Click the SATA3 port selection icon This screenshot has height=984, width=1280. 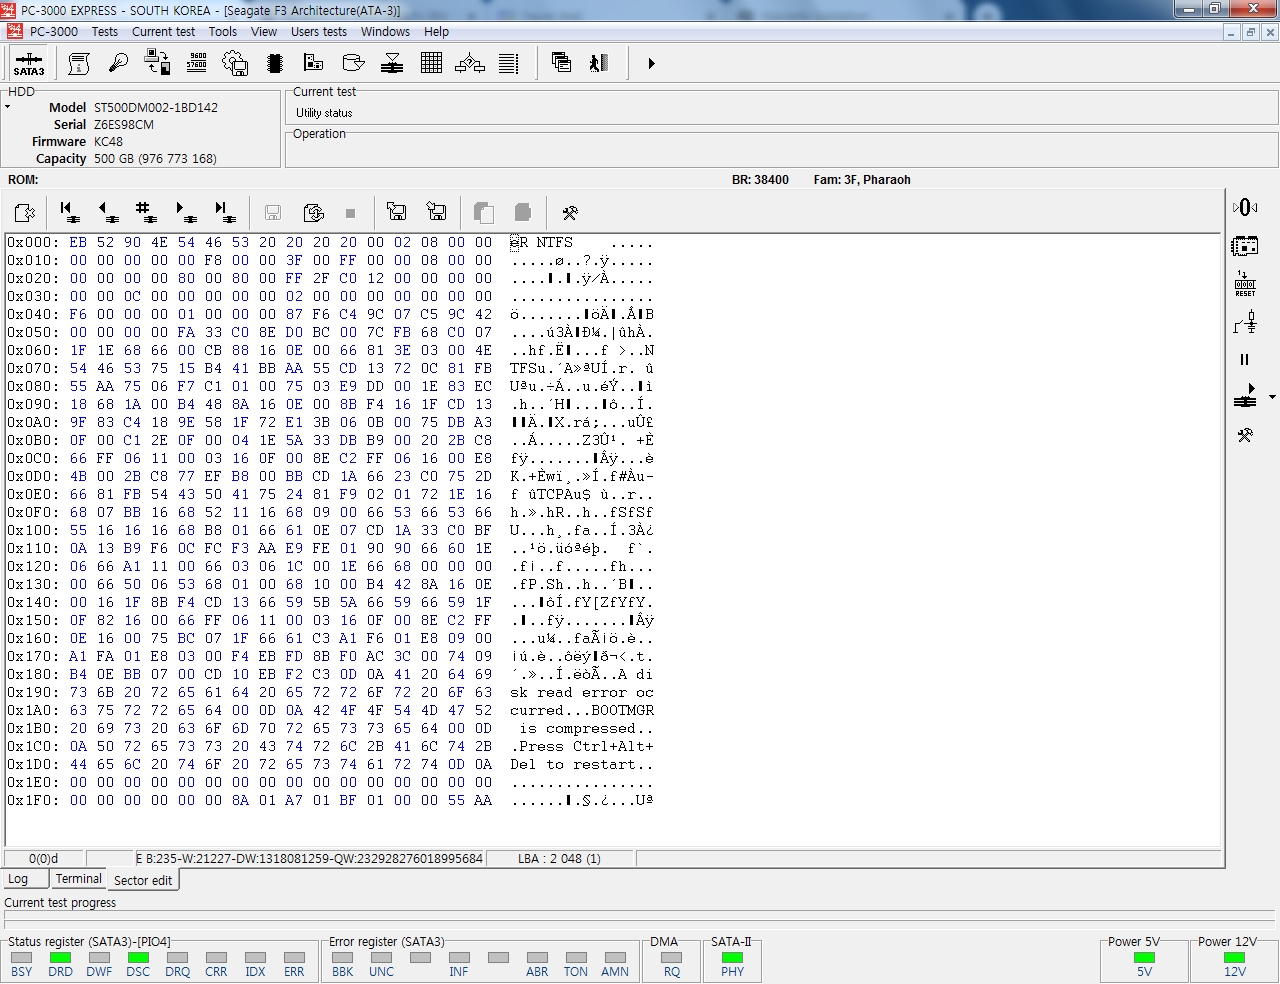pos(28,63)
